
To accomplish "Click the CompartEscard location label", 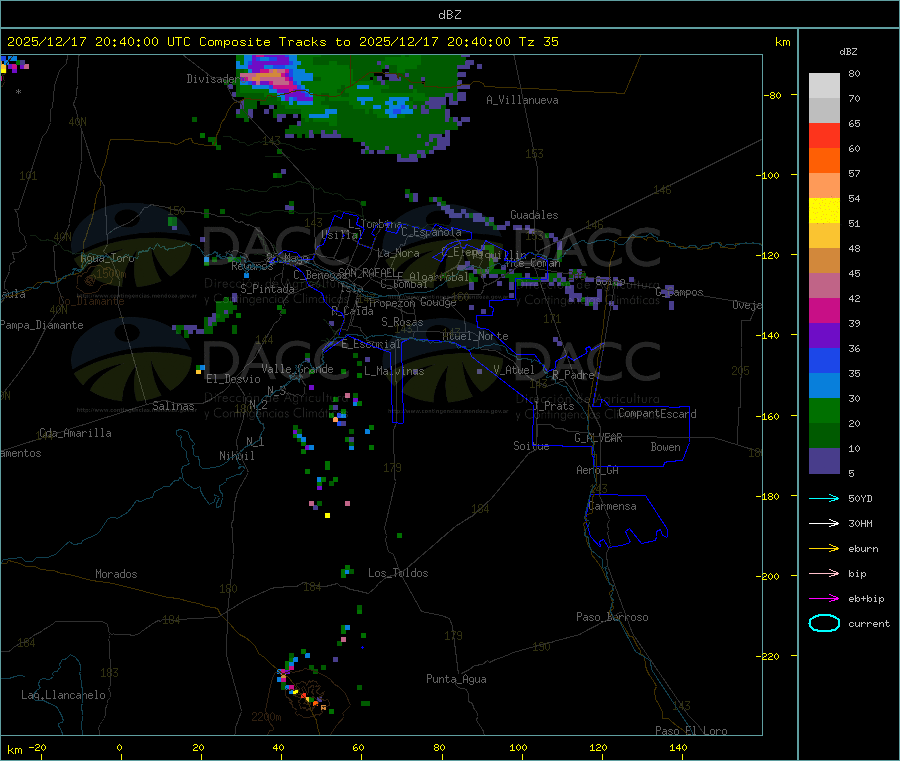I will pyautogui.click(x=657, y=414).
